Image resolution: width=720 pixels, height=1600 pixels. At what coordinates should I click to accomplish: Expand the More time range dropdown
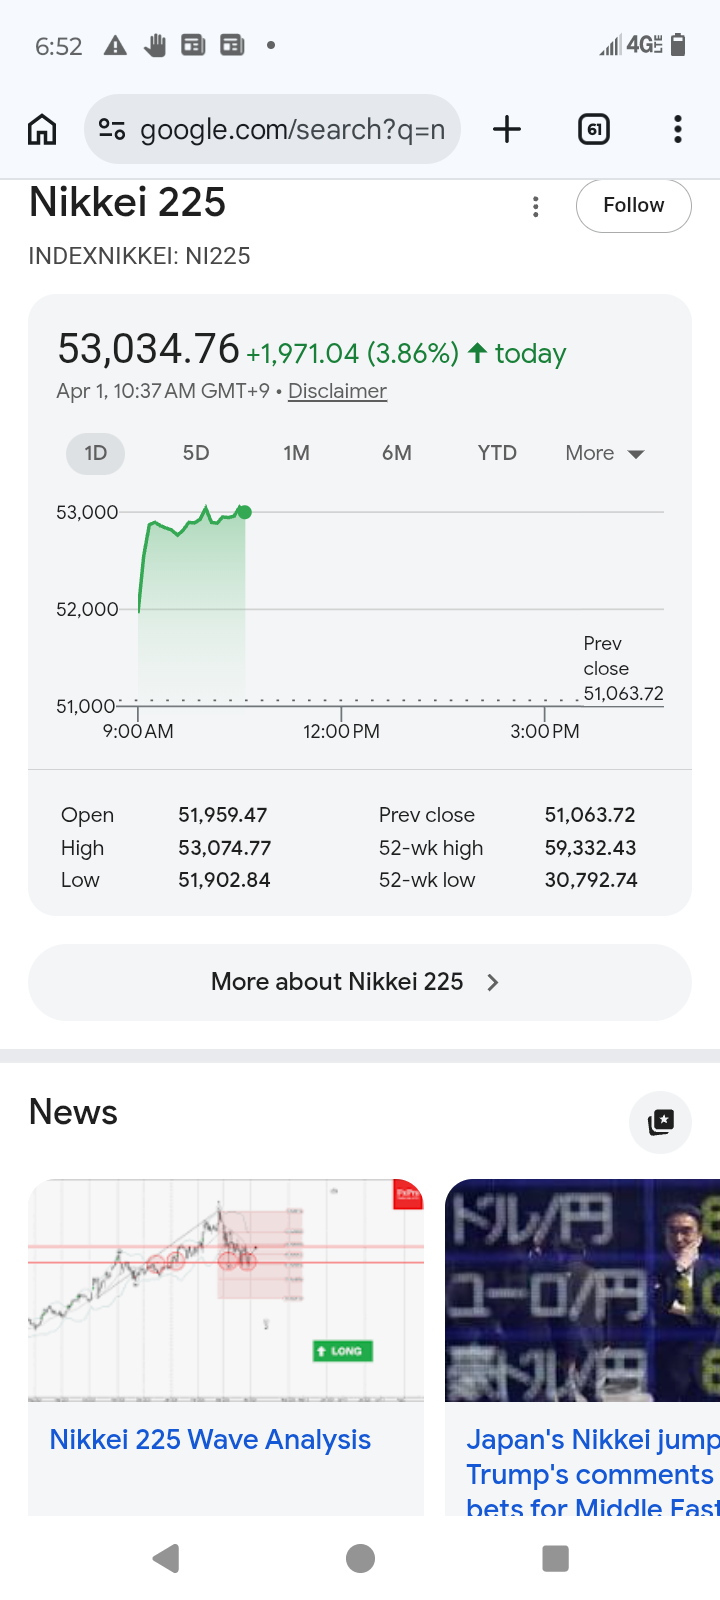(605, 453)
